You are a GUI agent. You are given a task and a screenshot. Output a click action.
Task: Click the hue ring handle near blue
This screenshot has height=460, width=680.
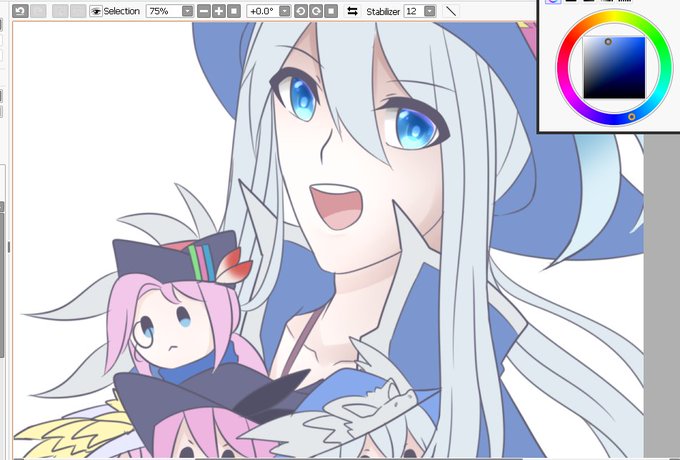(x=632, y=117)
